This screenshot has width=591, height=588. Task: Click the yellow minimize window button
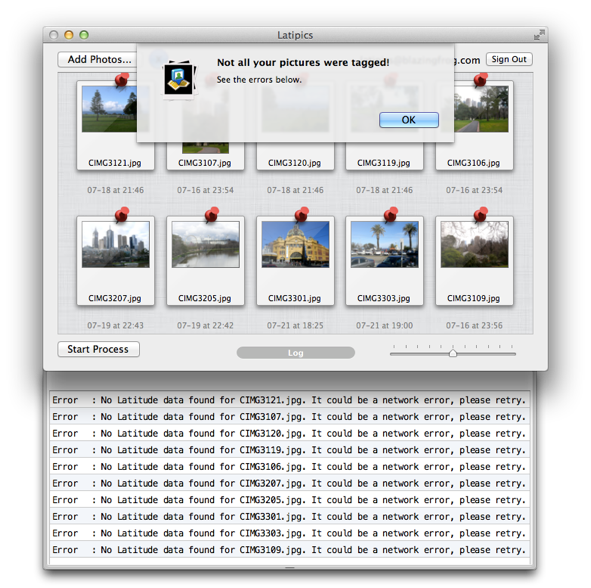click(69, 35)
